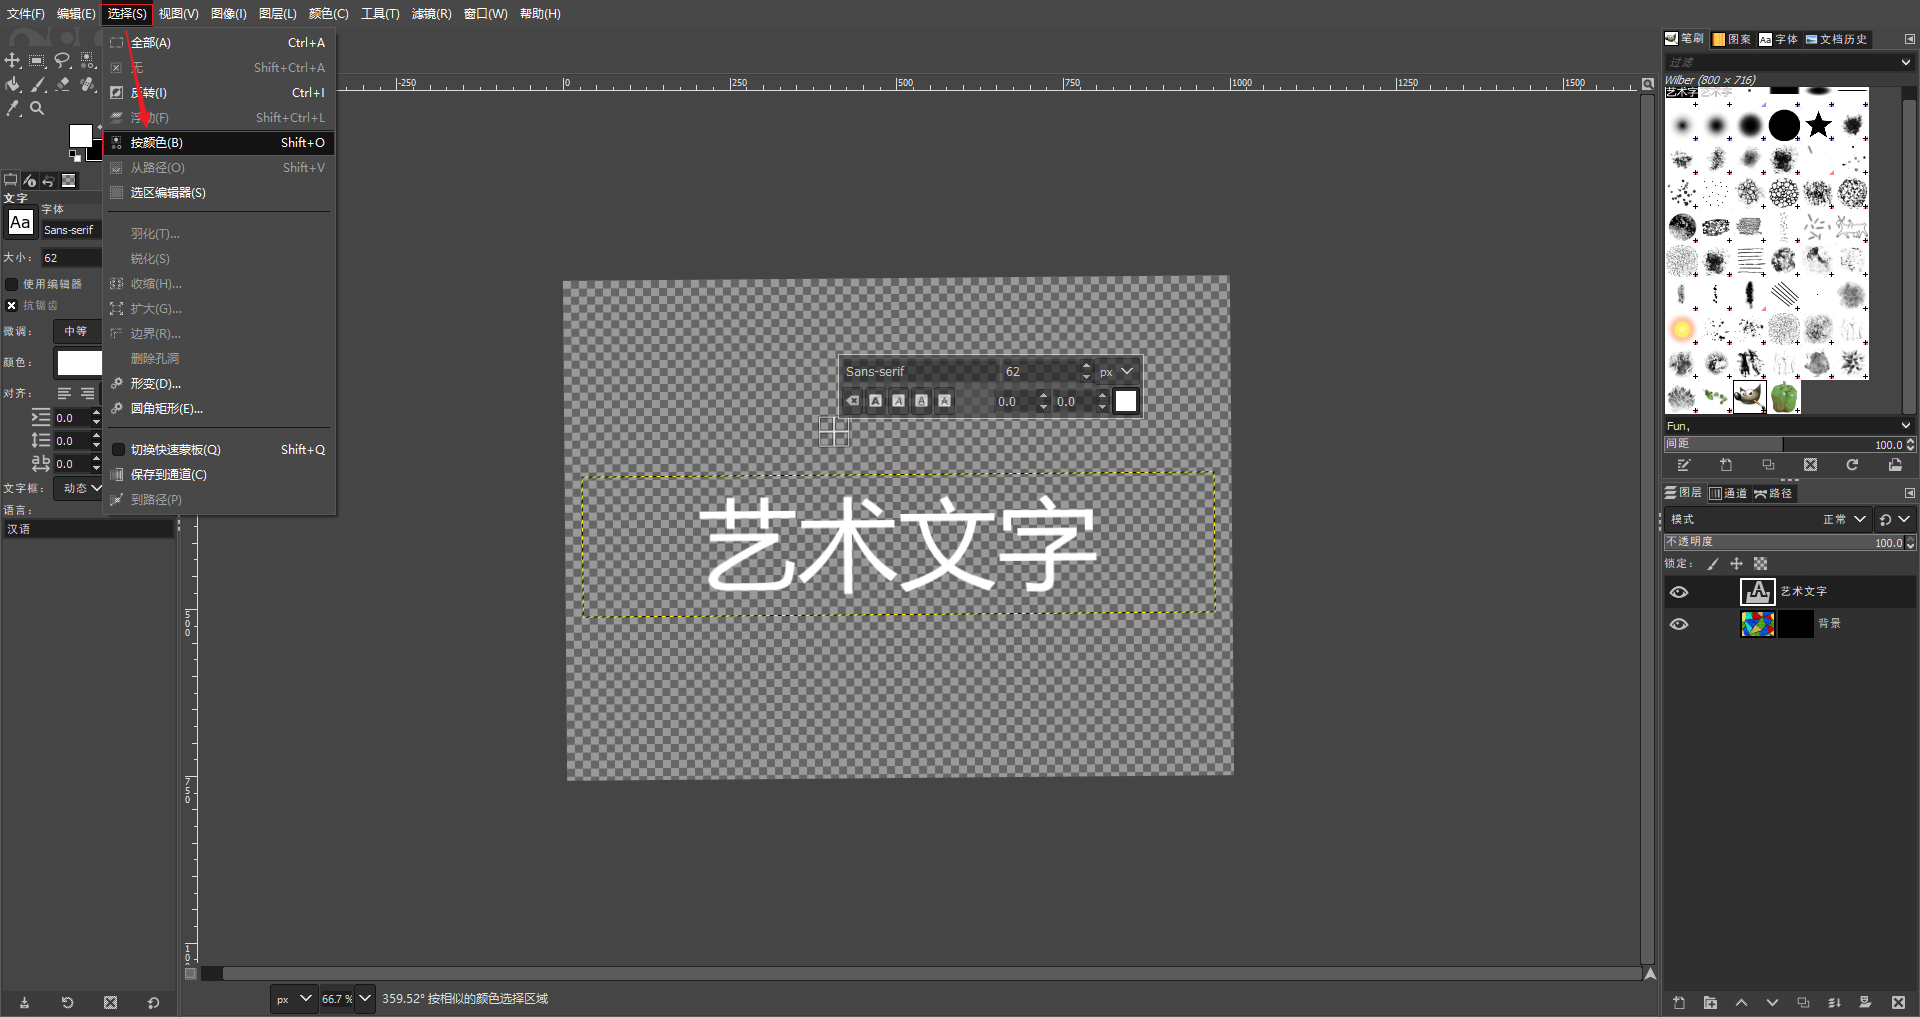Select the Move tool in toolbox

(x=13, y=61)
